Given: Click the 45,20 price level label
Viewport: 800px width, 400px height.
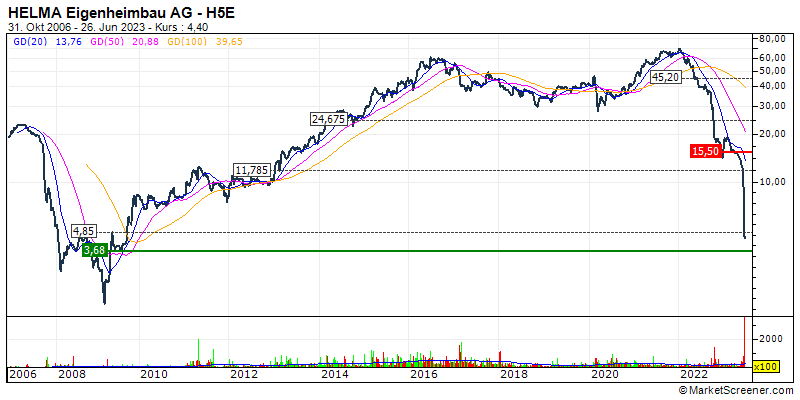Looking at the screenshot, I should [x=668, y=77].
